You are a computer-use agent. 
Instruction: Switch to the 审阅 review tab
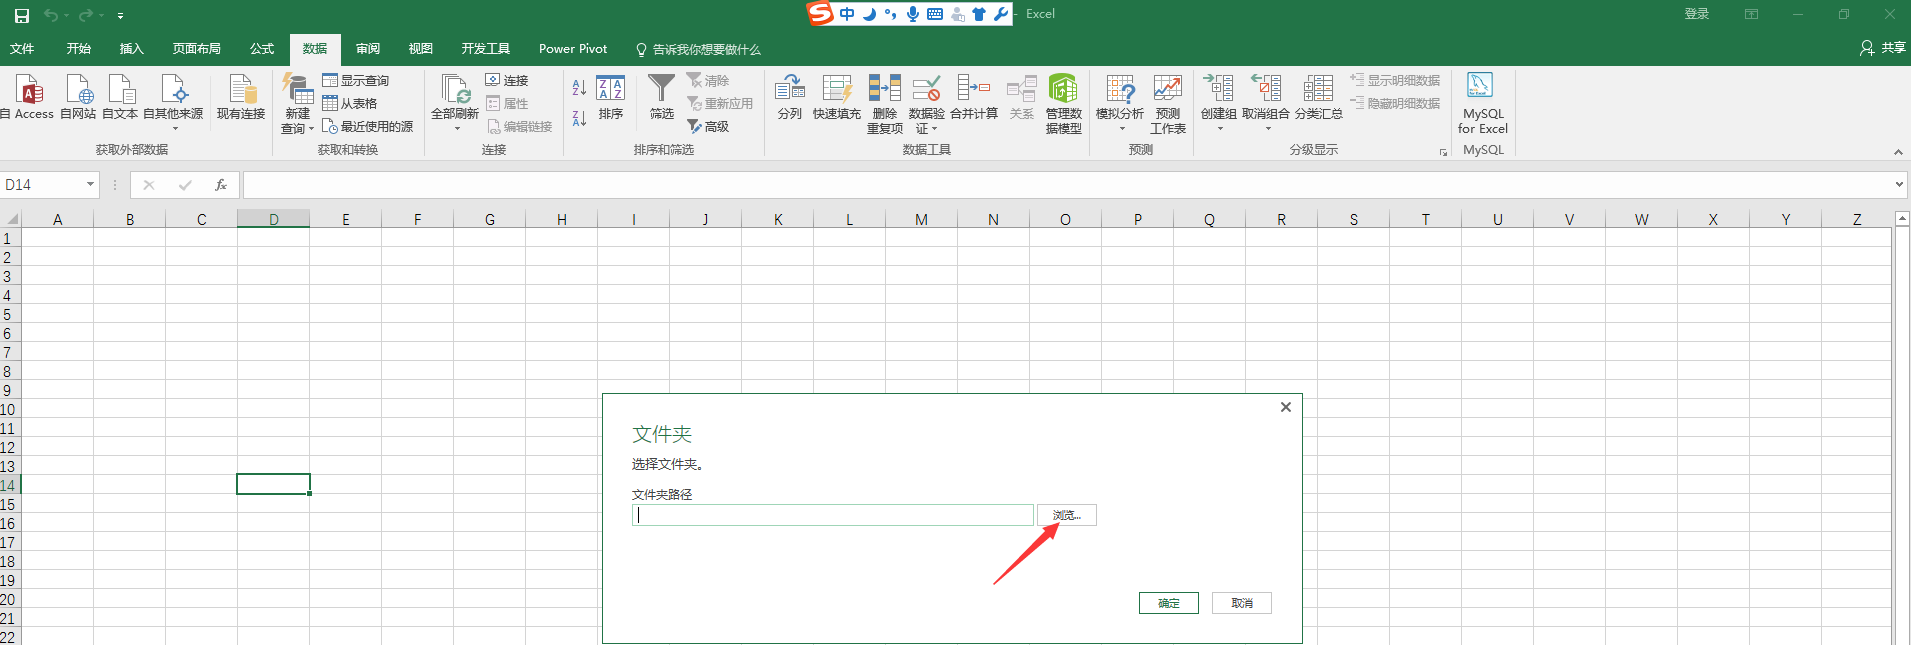point(368,49)
